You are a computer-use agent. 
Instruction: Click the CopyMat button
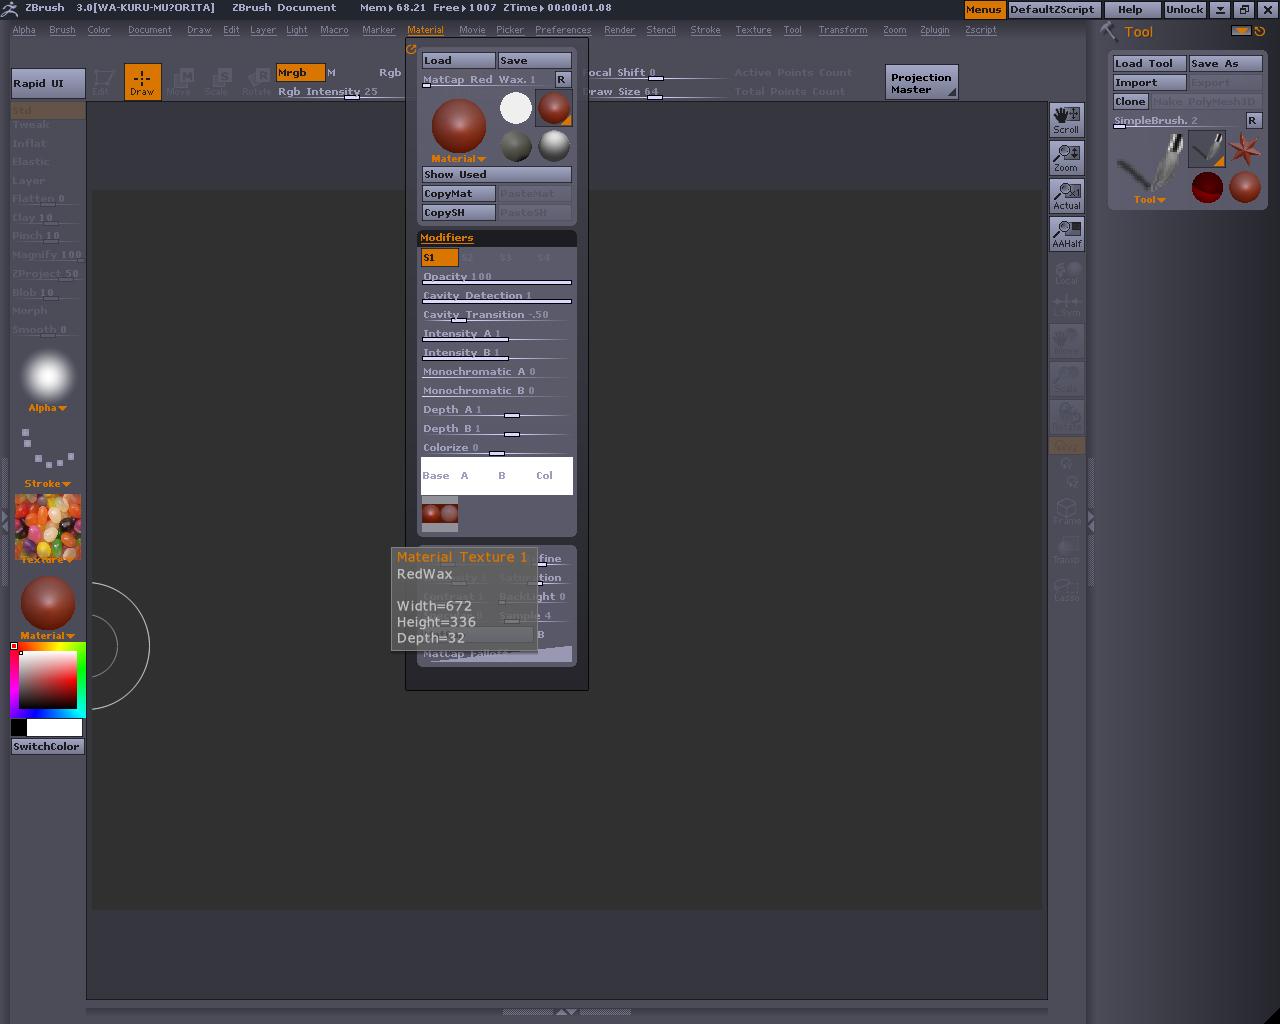pyautogui.click(x=458, y=193)
